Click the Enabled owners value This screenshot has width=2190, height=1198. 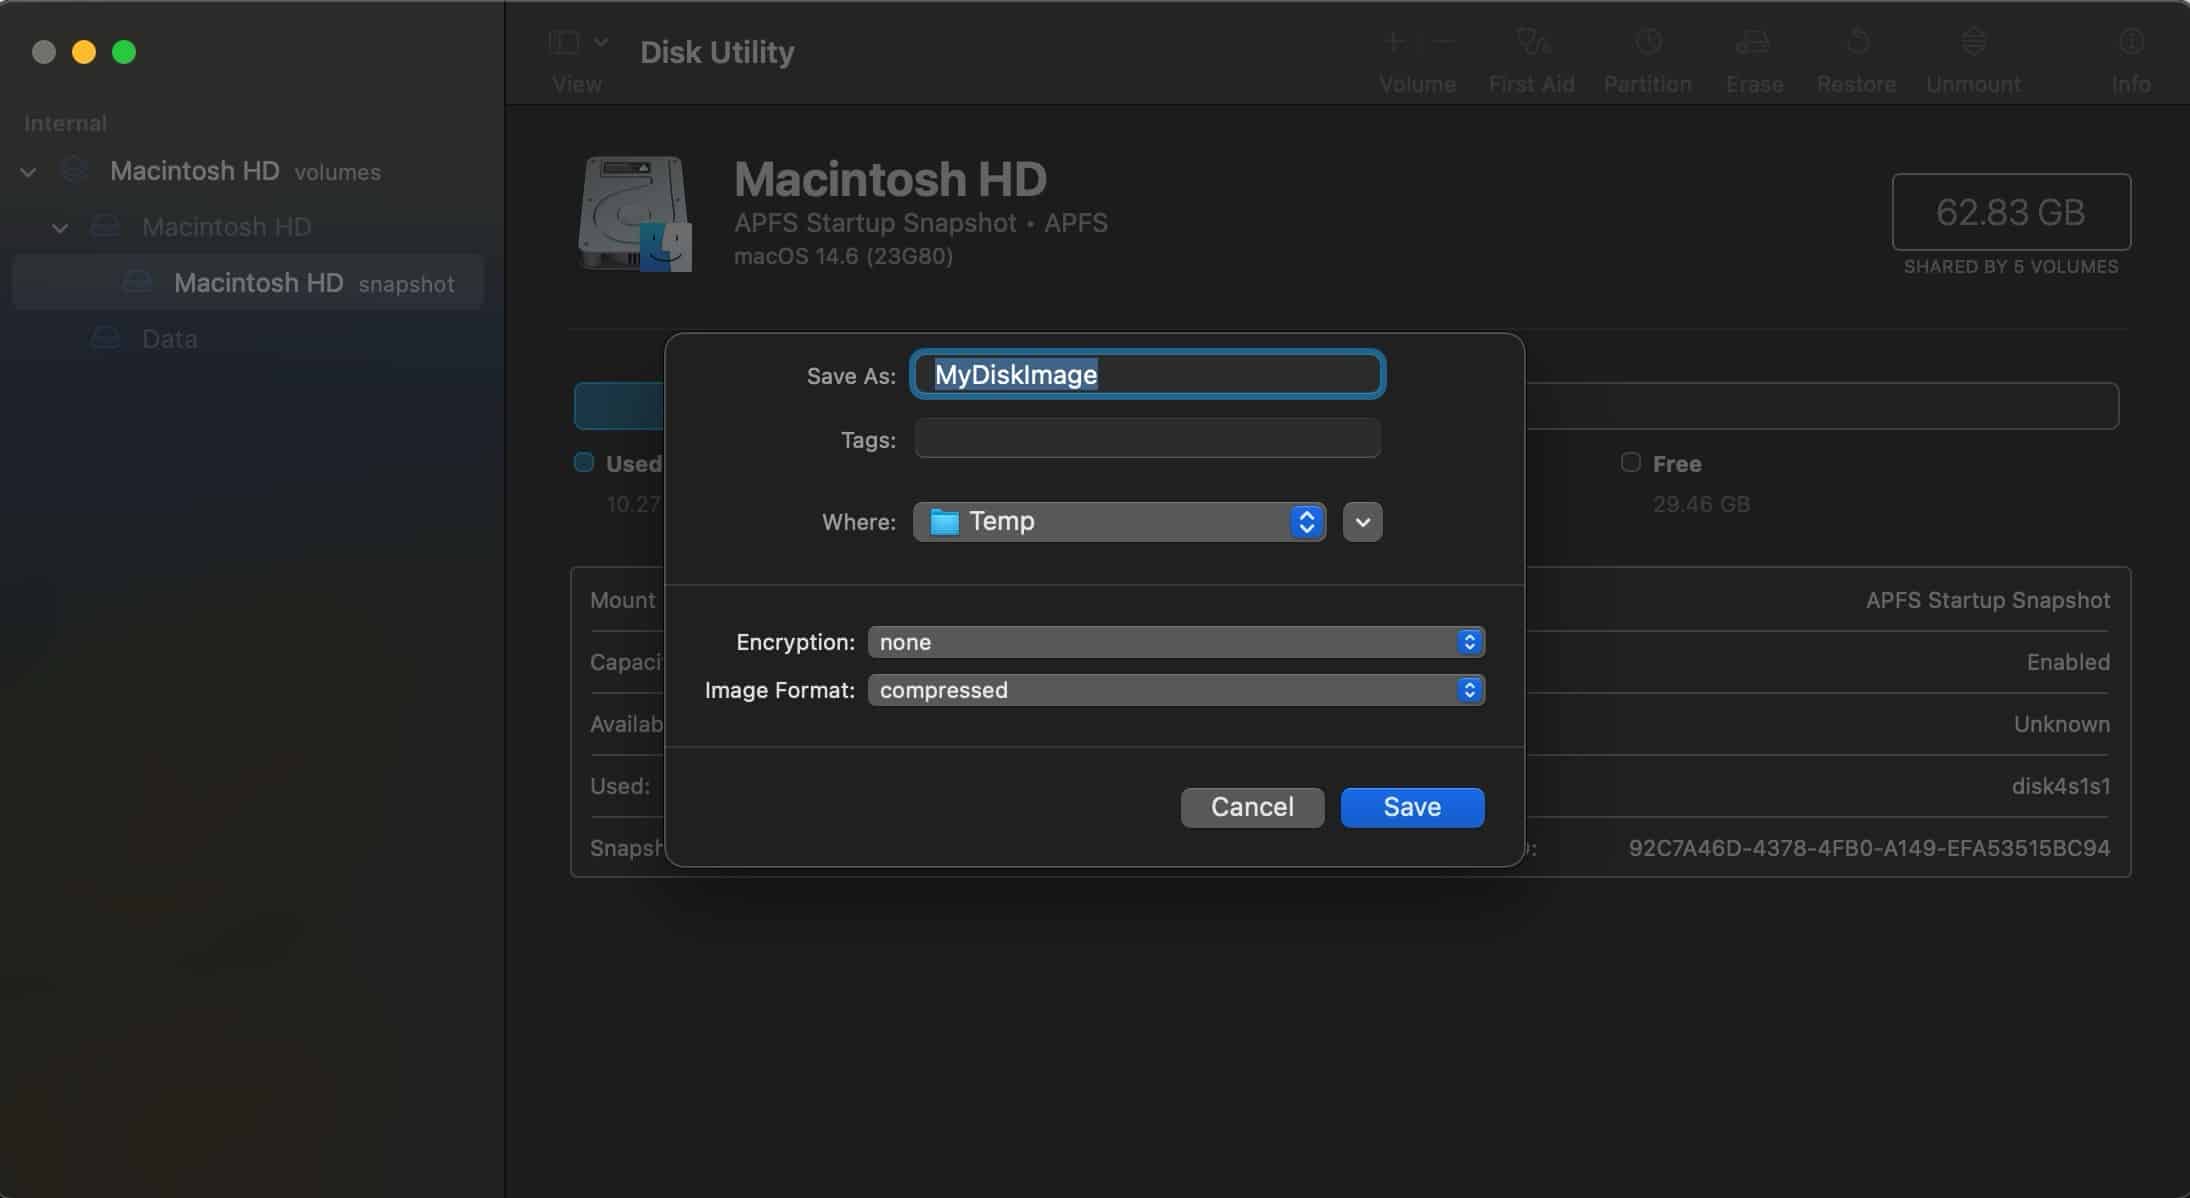click(x=2068, y=662)
